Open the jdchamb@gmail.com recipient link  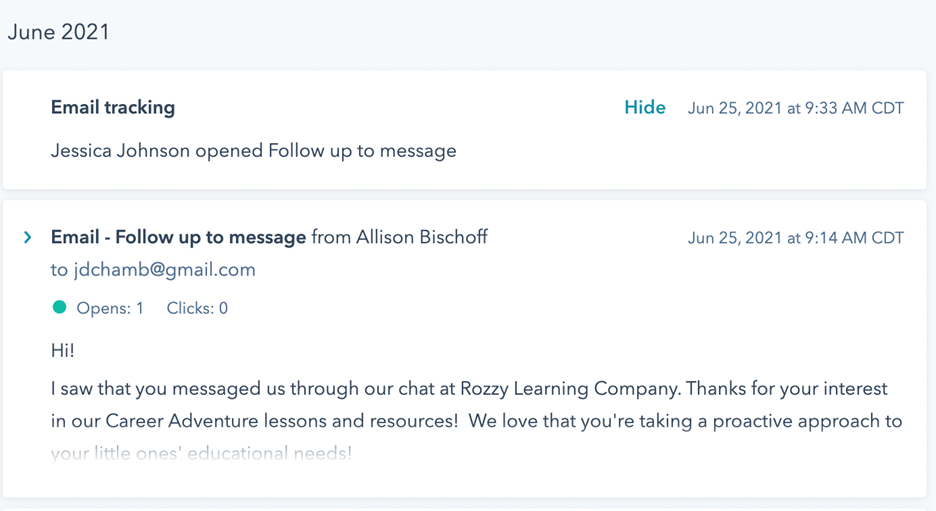coord(153,270)
